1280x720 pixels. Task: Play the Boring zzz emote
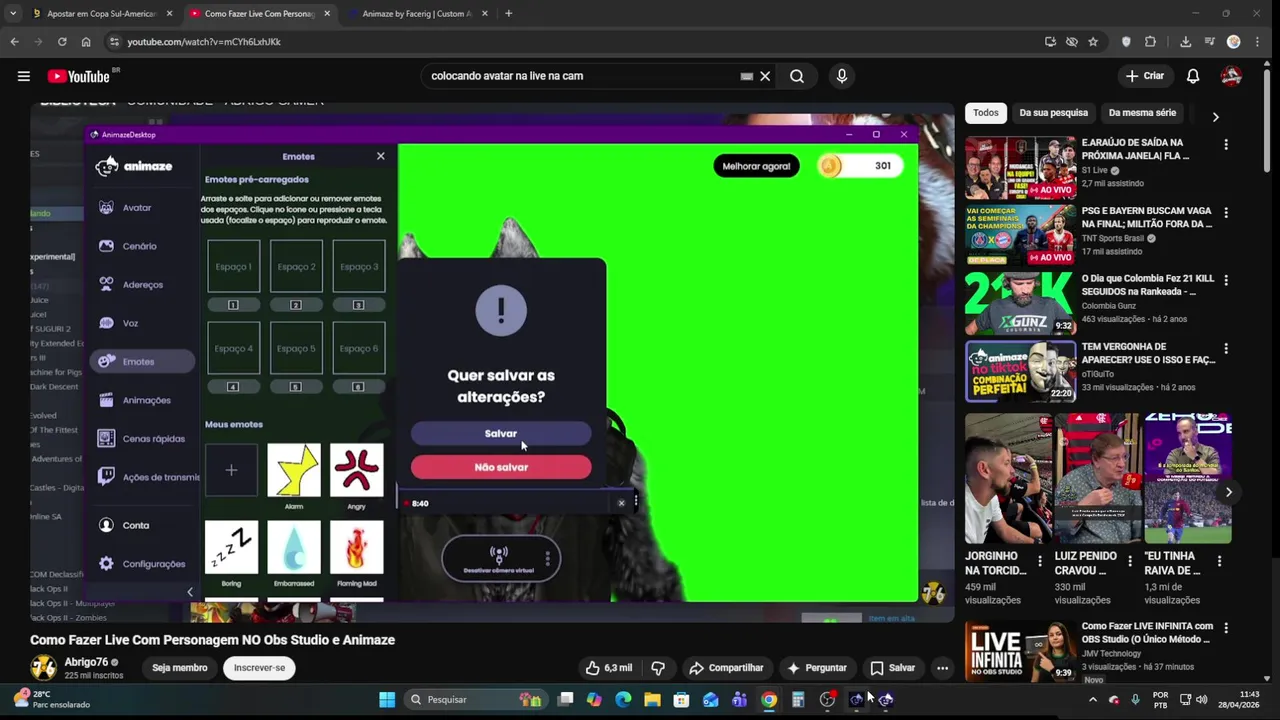[x=231, y=547]
